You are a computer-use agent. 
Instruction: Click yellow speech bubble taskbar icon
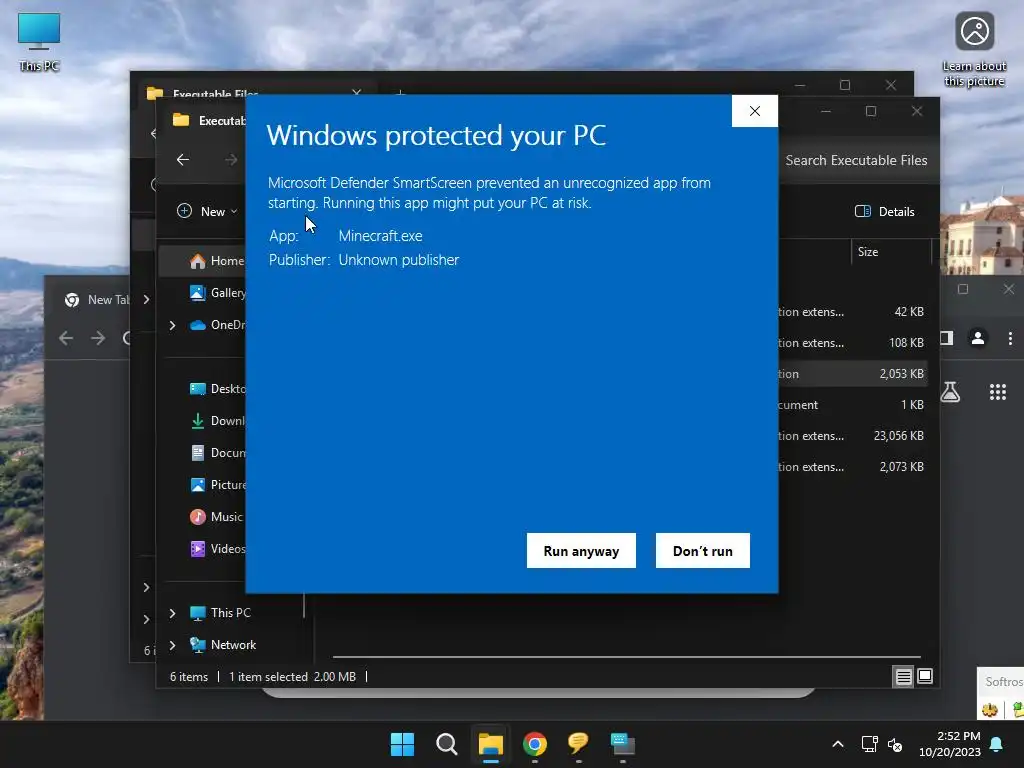[x=579, y=744]
